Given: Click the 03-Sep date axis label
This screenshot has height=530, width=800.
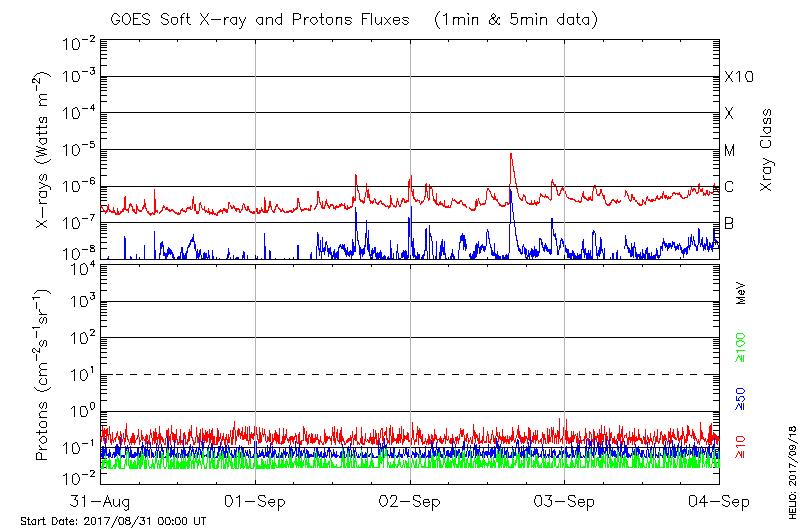Looking at the screenshot, I should point(564,500).
